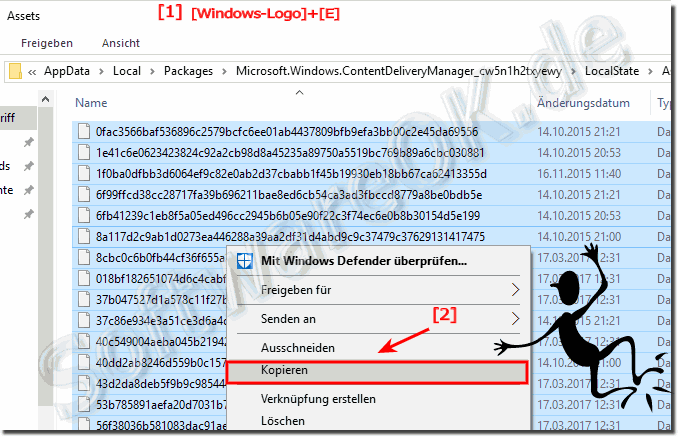678x437 pixels.
Task: Choose Mit Windows Defender überprüfen
Action: point(364,261)
